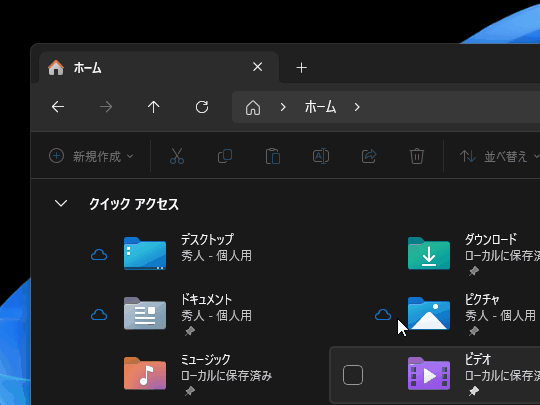Select the ピクチャ name text
540x405 pixels.
482,299
